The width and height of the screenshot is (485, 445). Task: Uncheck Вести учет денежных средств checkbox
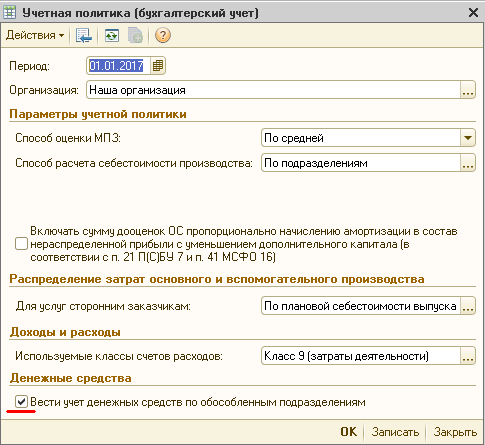click(21, 402)
